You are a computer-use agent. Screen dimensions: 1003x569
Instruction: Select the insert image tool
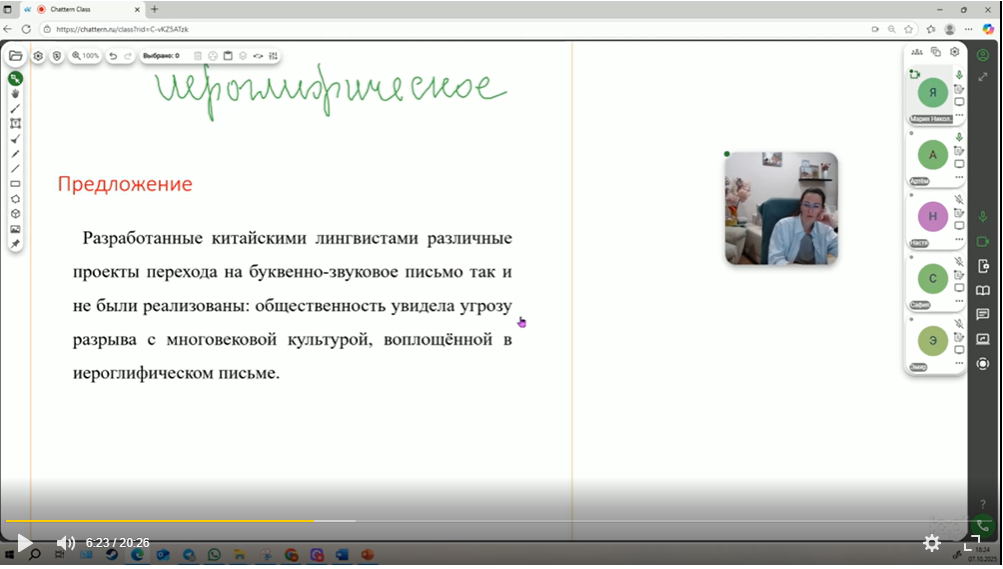tap(15, 229)
